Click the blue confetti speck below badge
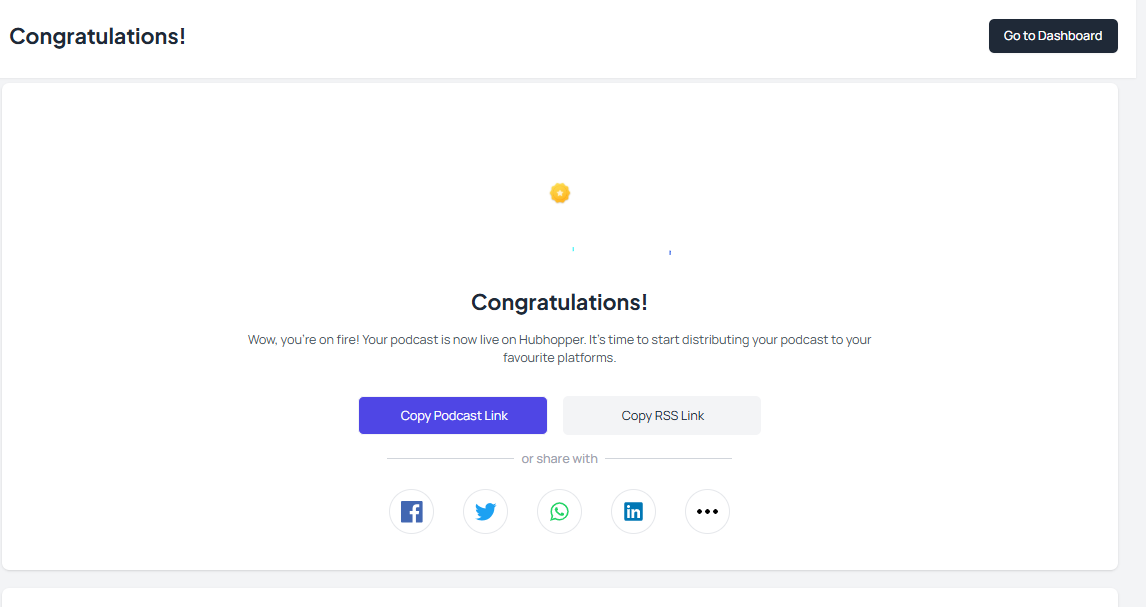The image size is (1146, 607). [669, 253]
